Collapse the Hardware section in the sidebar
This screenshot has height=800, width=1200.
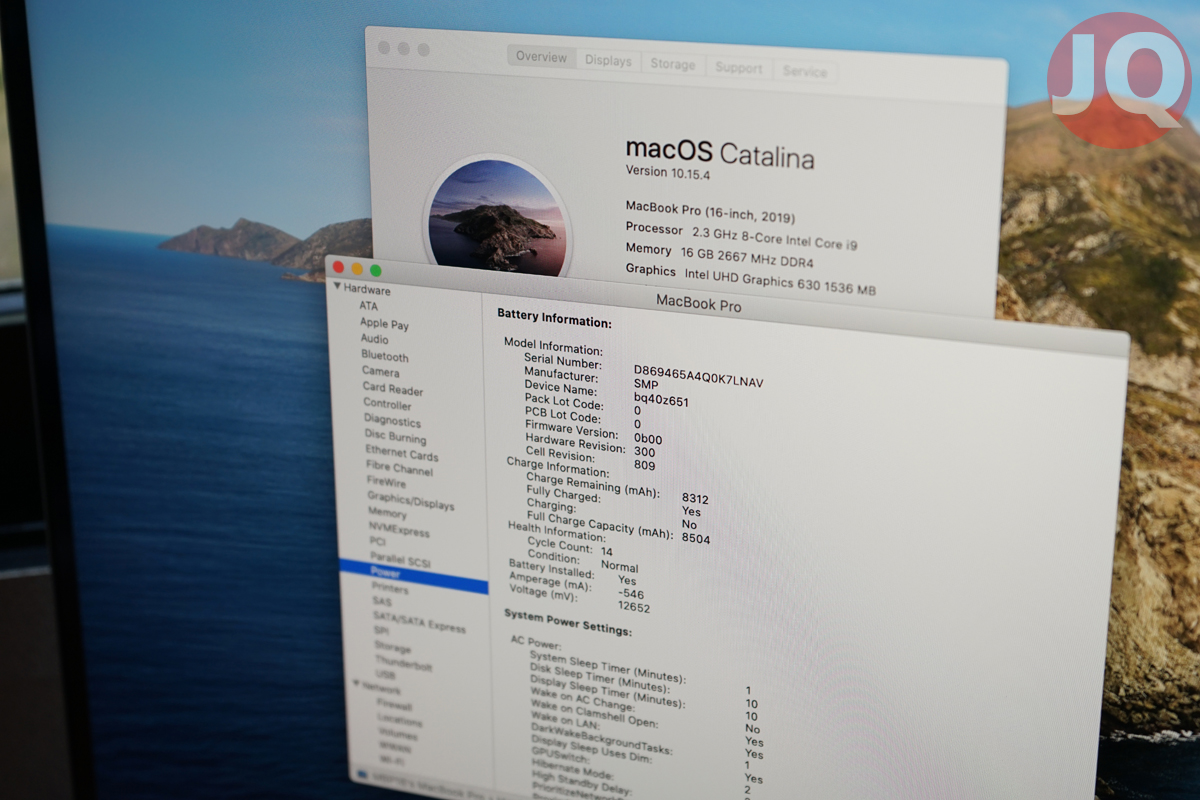click(337, 288)
